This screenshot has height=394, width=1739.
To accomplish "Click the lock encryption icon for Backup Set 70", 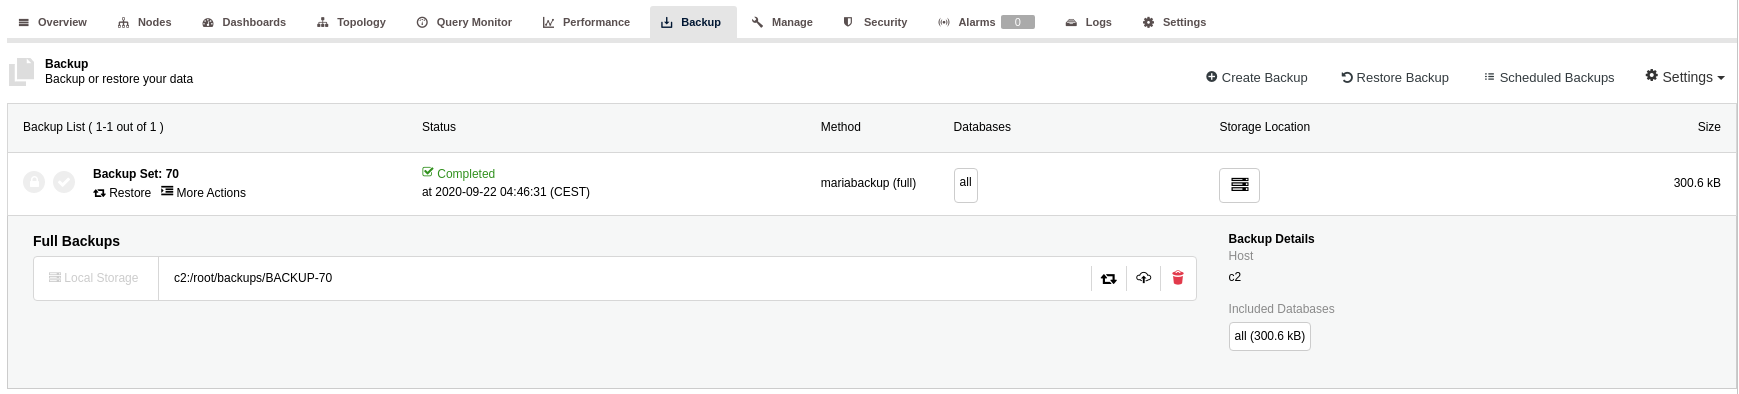I will (34, 182).
